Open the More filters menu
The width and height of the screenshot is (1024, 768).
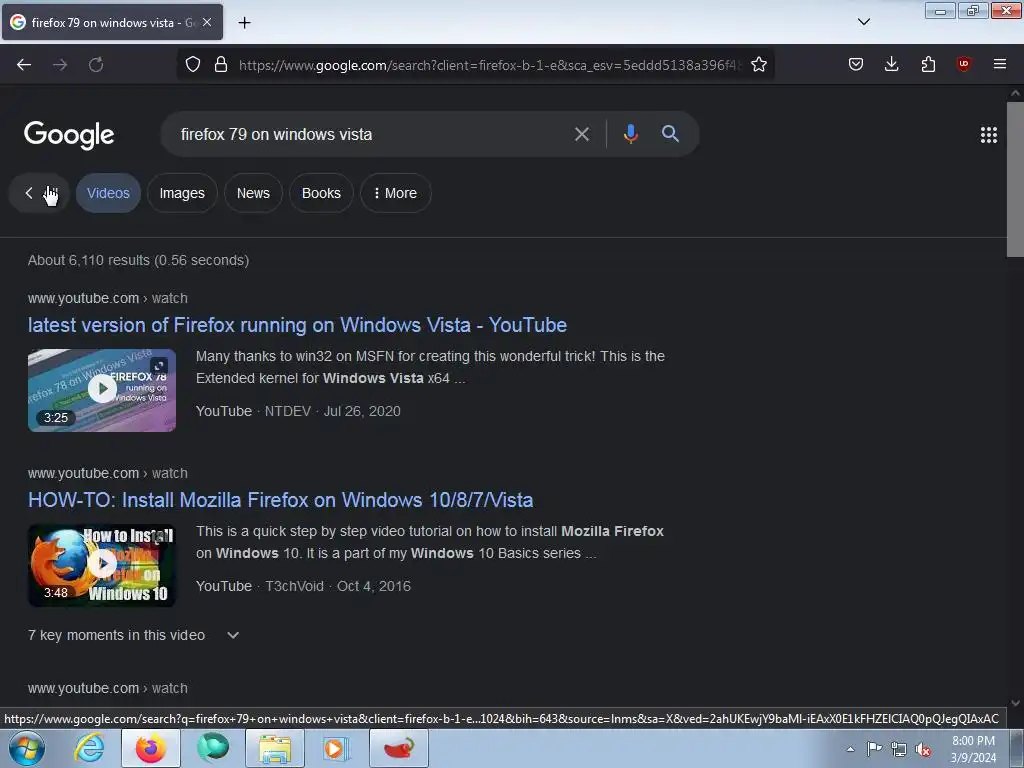point(396,193)
